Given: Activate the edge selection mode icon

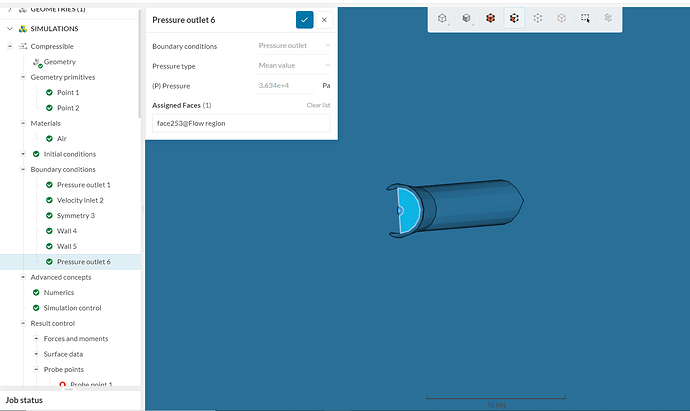Looking at the screenshot, I should (538, 18).
